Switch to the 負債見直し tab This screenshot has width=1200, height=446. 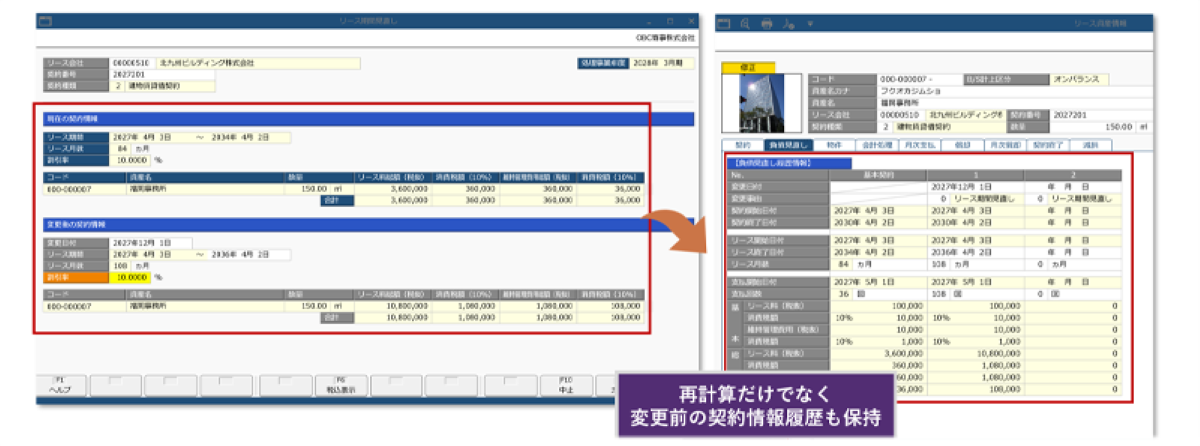(x=787, y=145)
